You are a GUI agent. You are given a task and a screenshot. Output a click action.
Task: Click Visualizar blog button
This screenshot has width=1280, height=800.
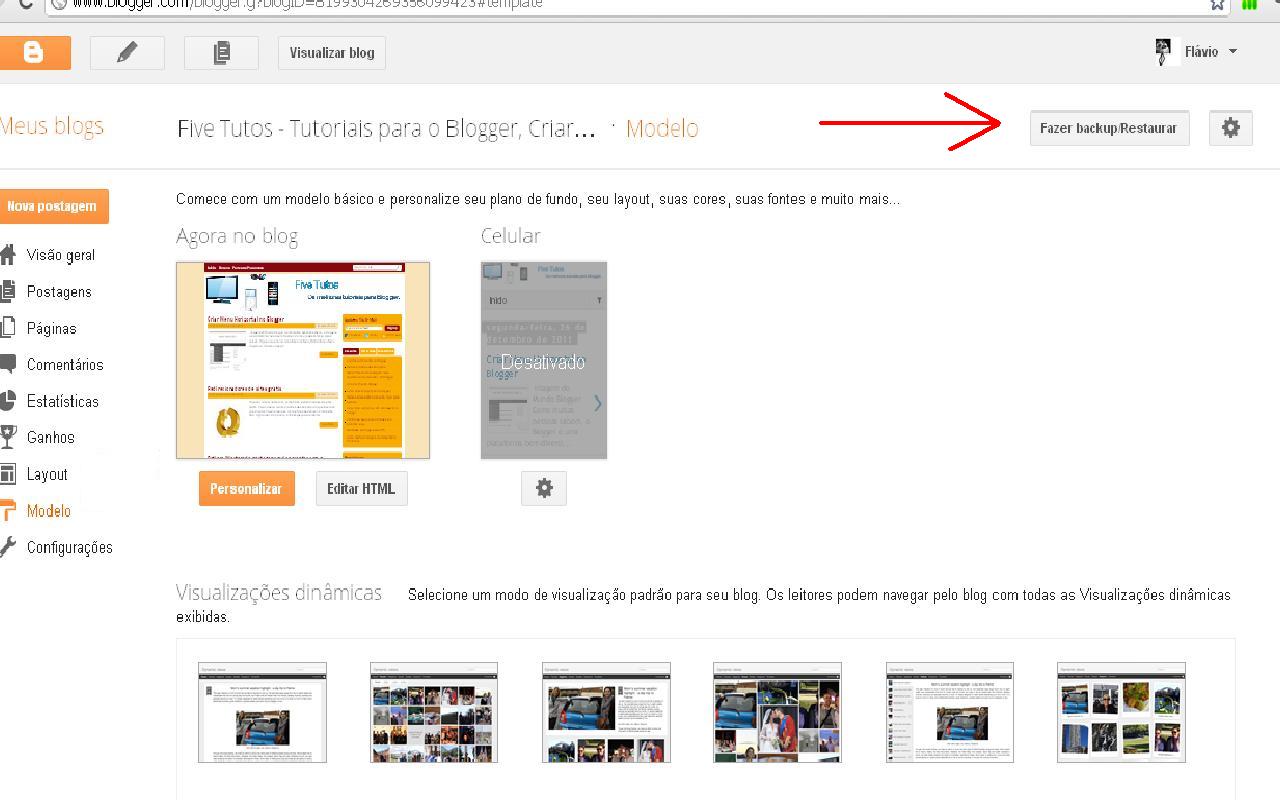click(x=332, y=53)
